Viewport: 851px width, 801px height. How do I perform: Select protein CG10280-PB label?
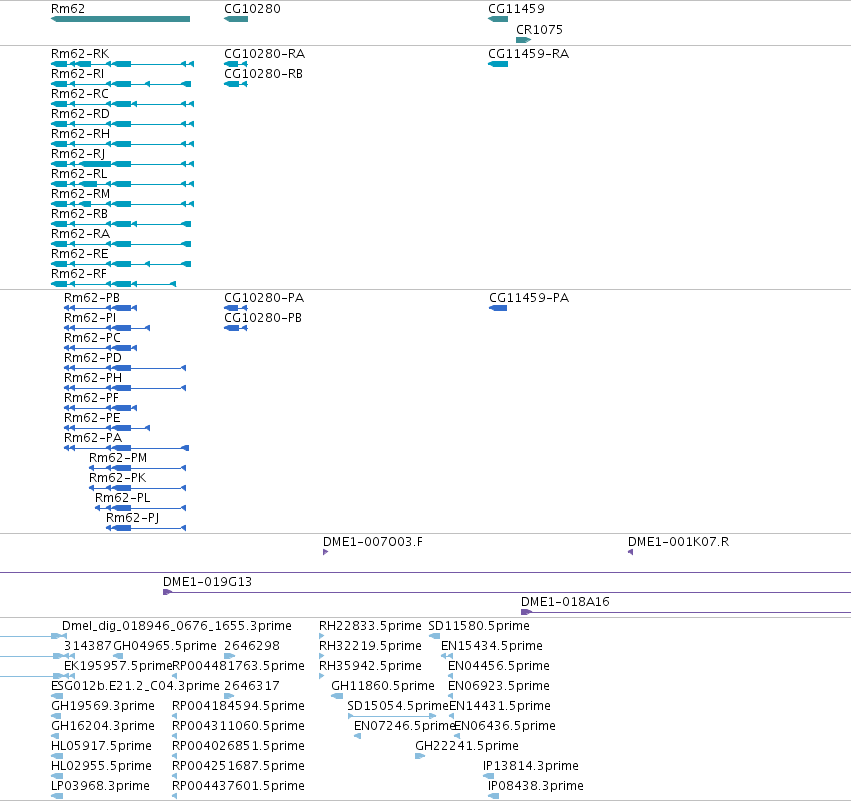tap(263, 318)
